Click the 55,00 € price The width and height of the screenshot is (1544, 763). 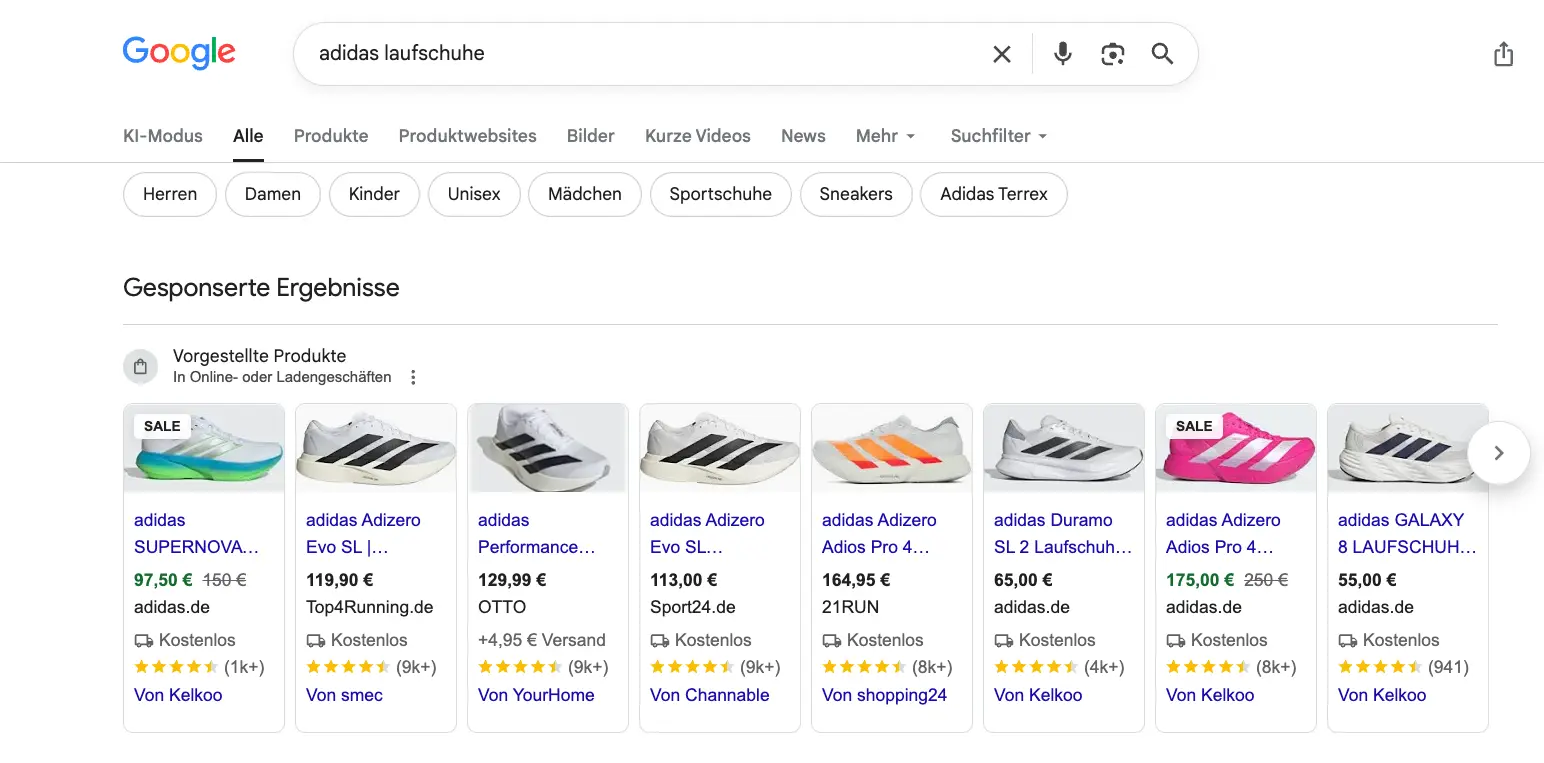[x=1365, y=580]
